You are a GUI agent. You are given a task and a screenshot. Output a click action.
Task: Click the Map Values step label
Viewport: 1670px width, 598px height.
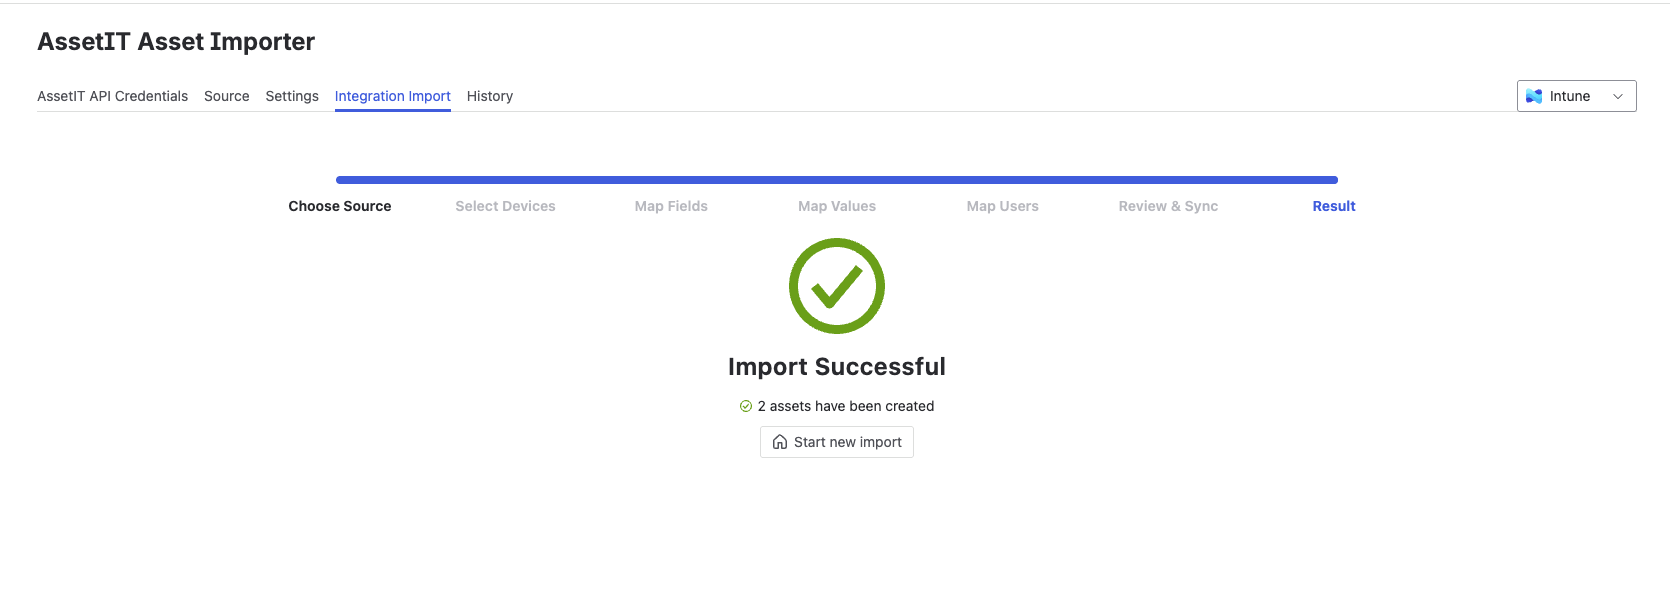[837, 206]
